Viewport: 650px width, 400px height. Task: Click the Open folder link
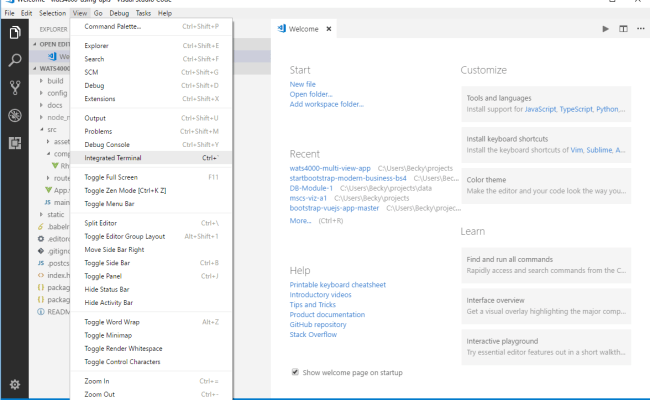[x=311, y=94]
